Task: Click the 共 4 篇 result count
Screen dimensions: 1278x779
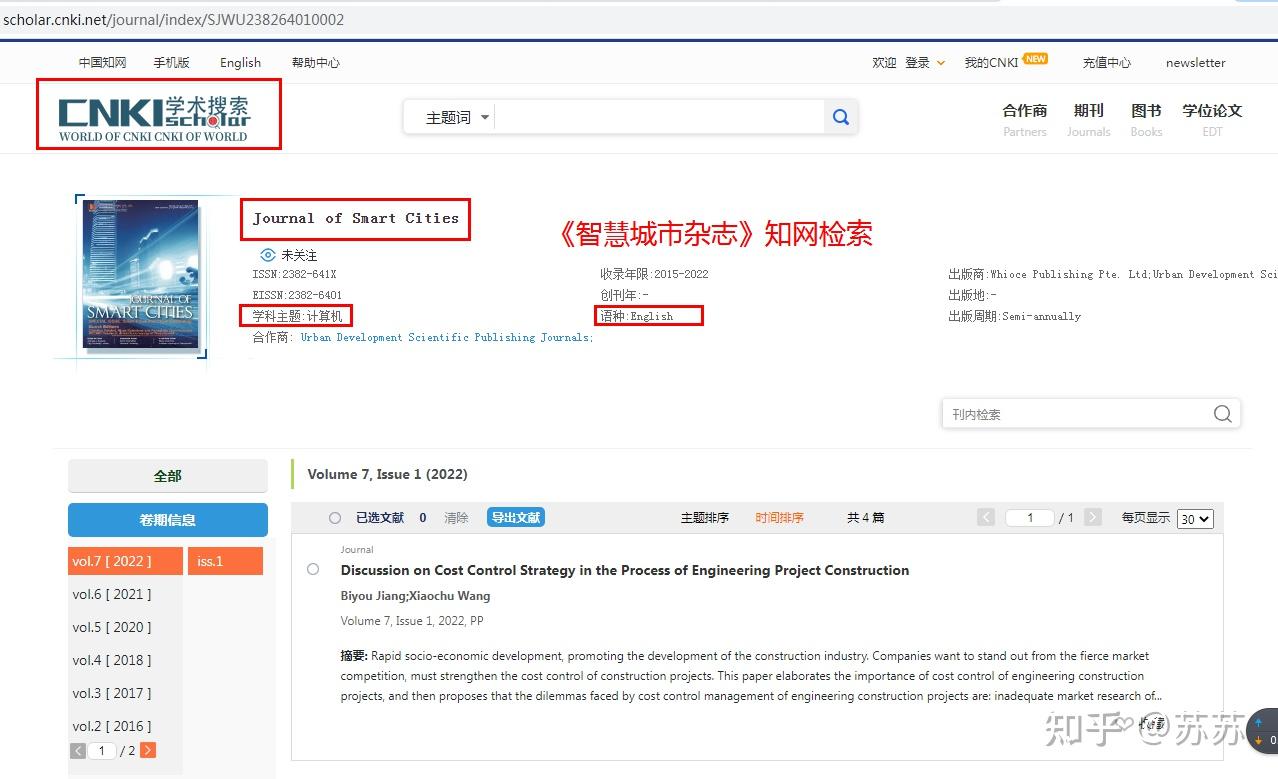Action: pos(865,517)
